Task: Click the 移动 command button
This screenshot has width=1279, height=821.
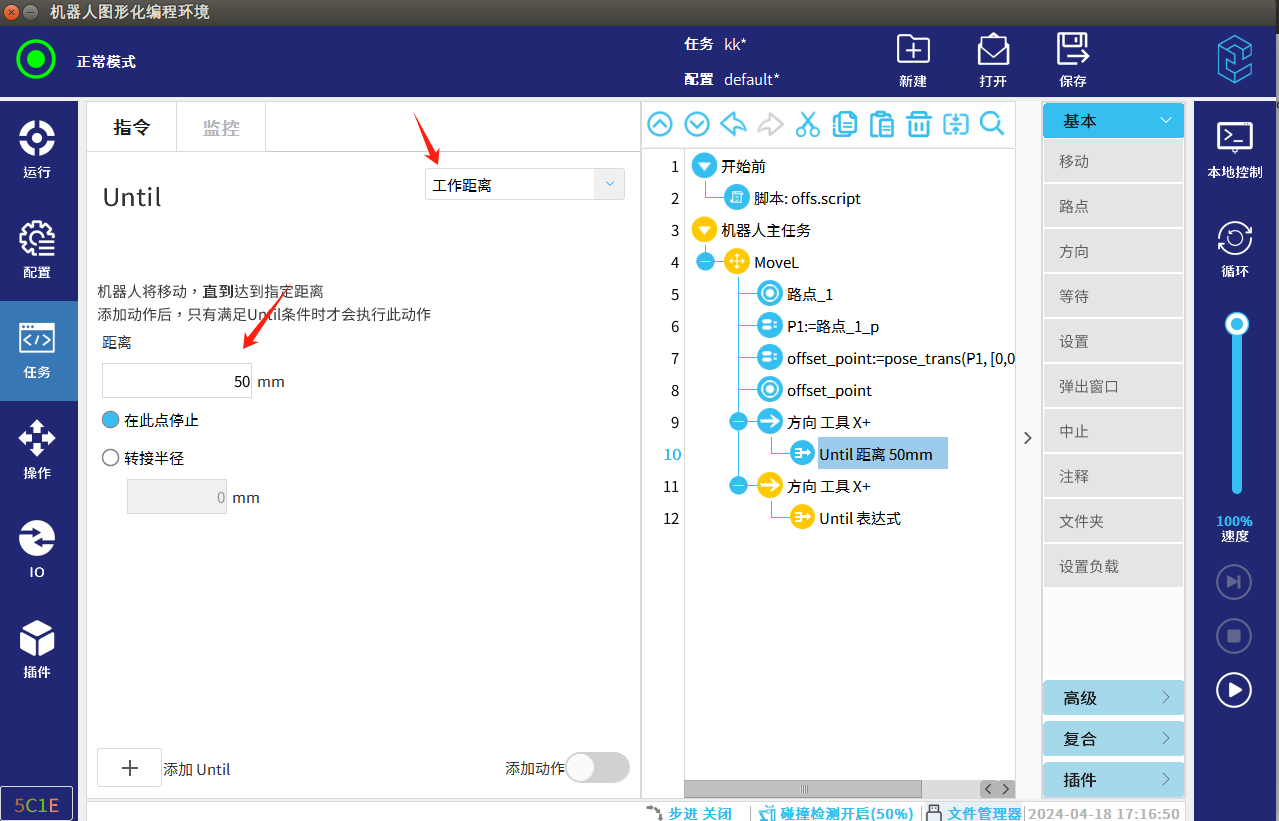Action: [x=1112, y=161]
